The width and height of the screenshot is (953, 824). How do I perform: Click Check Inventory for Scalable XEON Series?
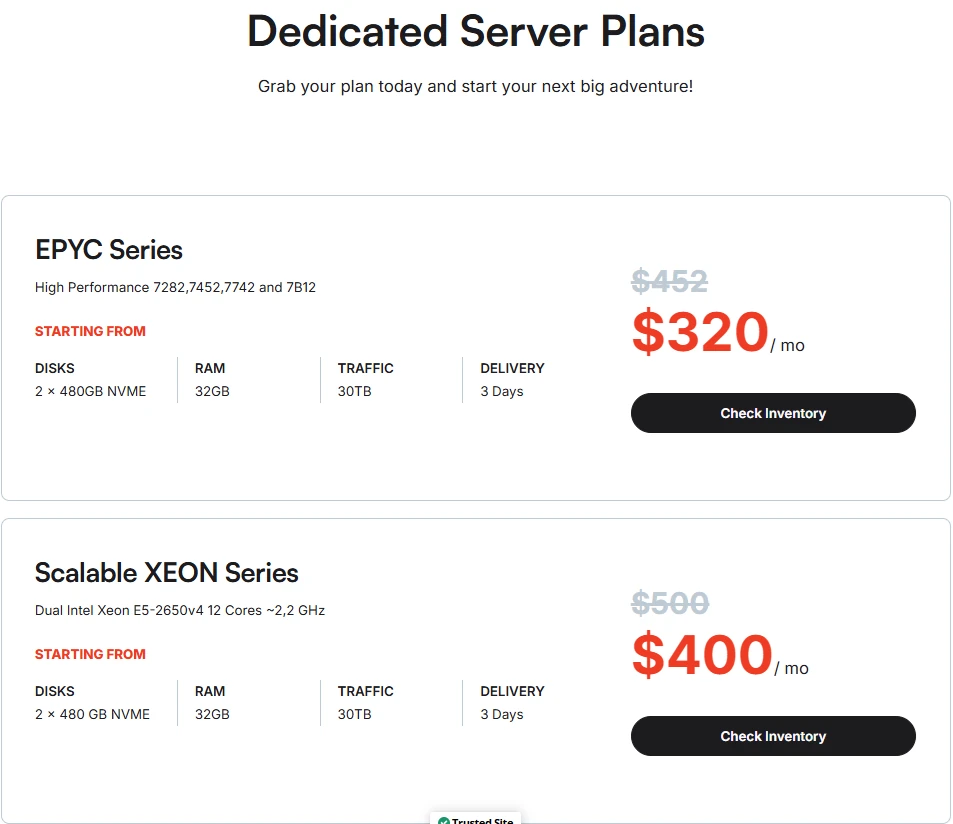pos(773,736)
